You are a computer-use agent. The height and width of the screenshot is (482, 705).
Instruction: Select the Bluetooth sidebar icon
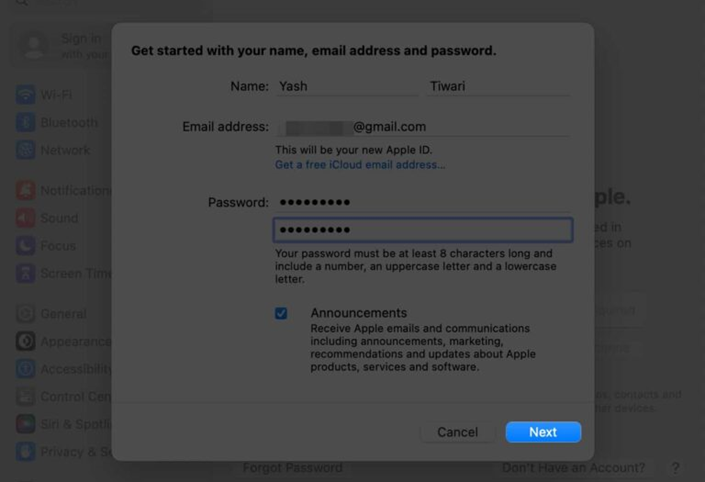[25, 122]
